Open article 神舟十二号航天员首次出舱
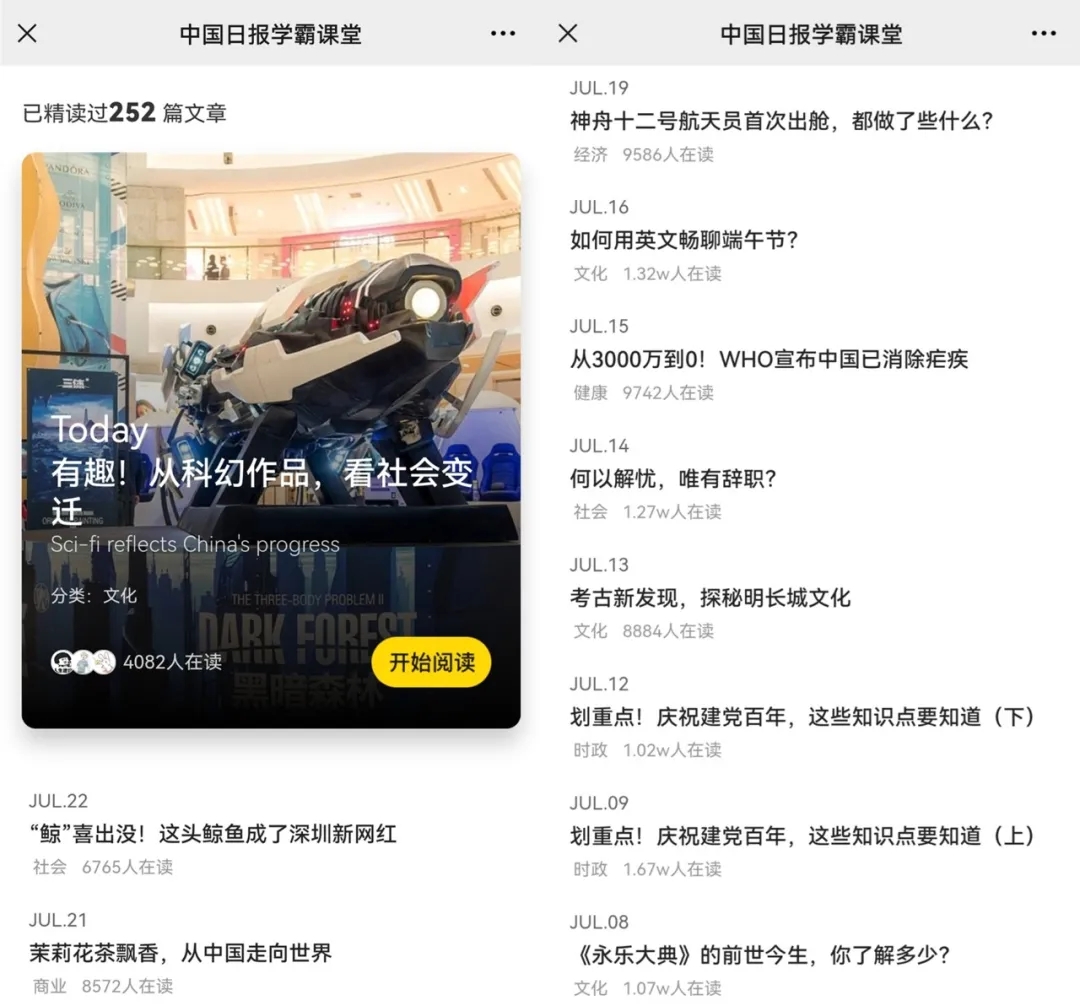1080x1006 pixels. (x=781, y=121)
